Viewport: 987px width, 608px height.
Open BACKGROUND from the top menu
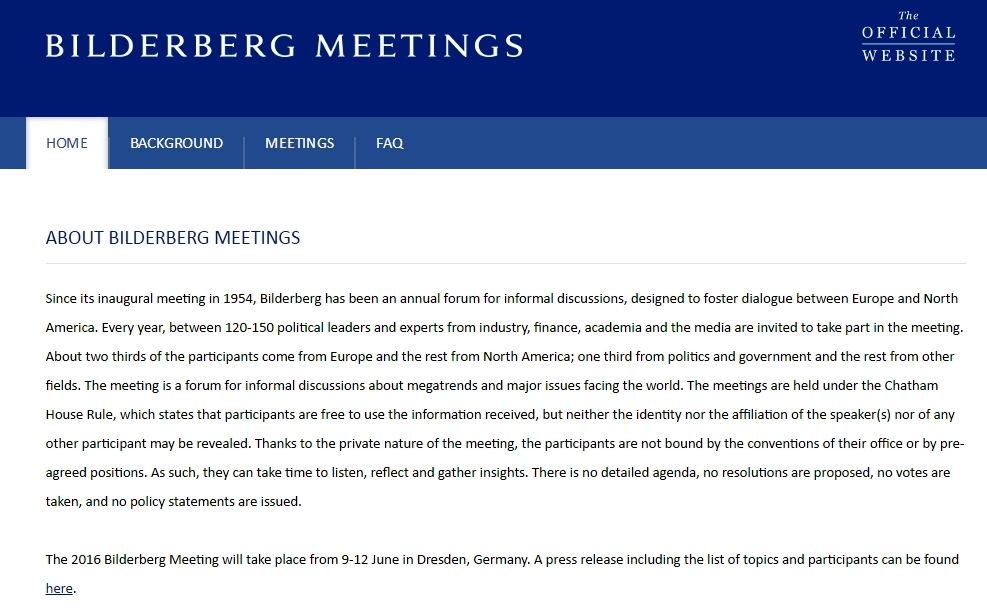tap(176, 143)
